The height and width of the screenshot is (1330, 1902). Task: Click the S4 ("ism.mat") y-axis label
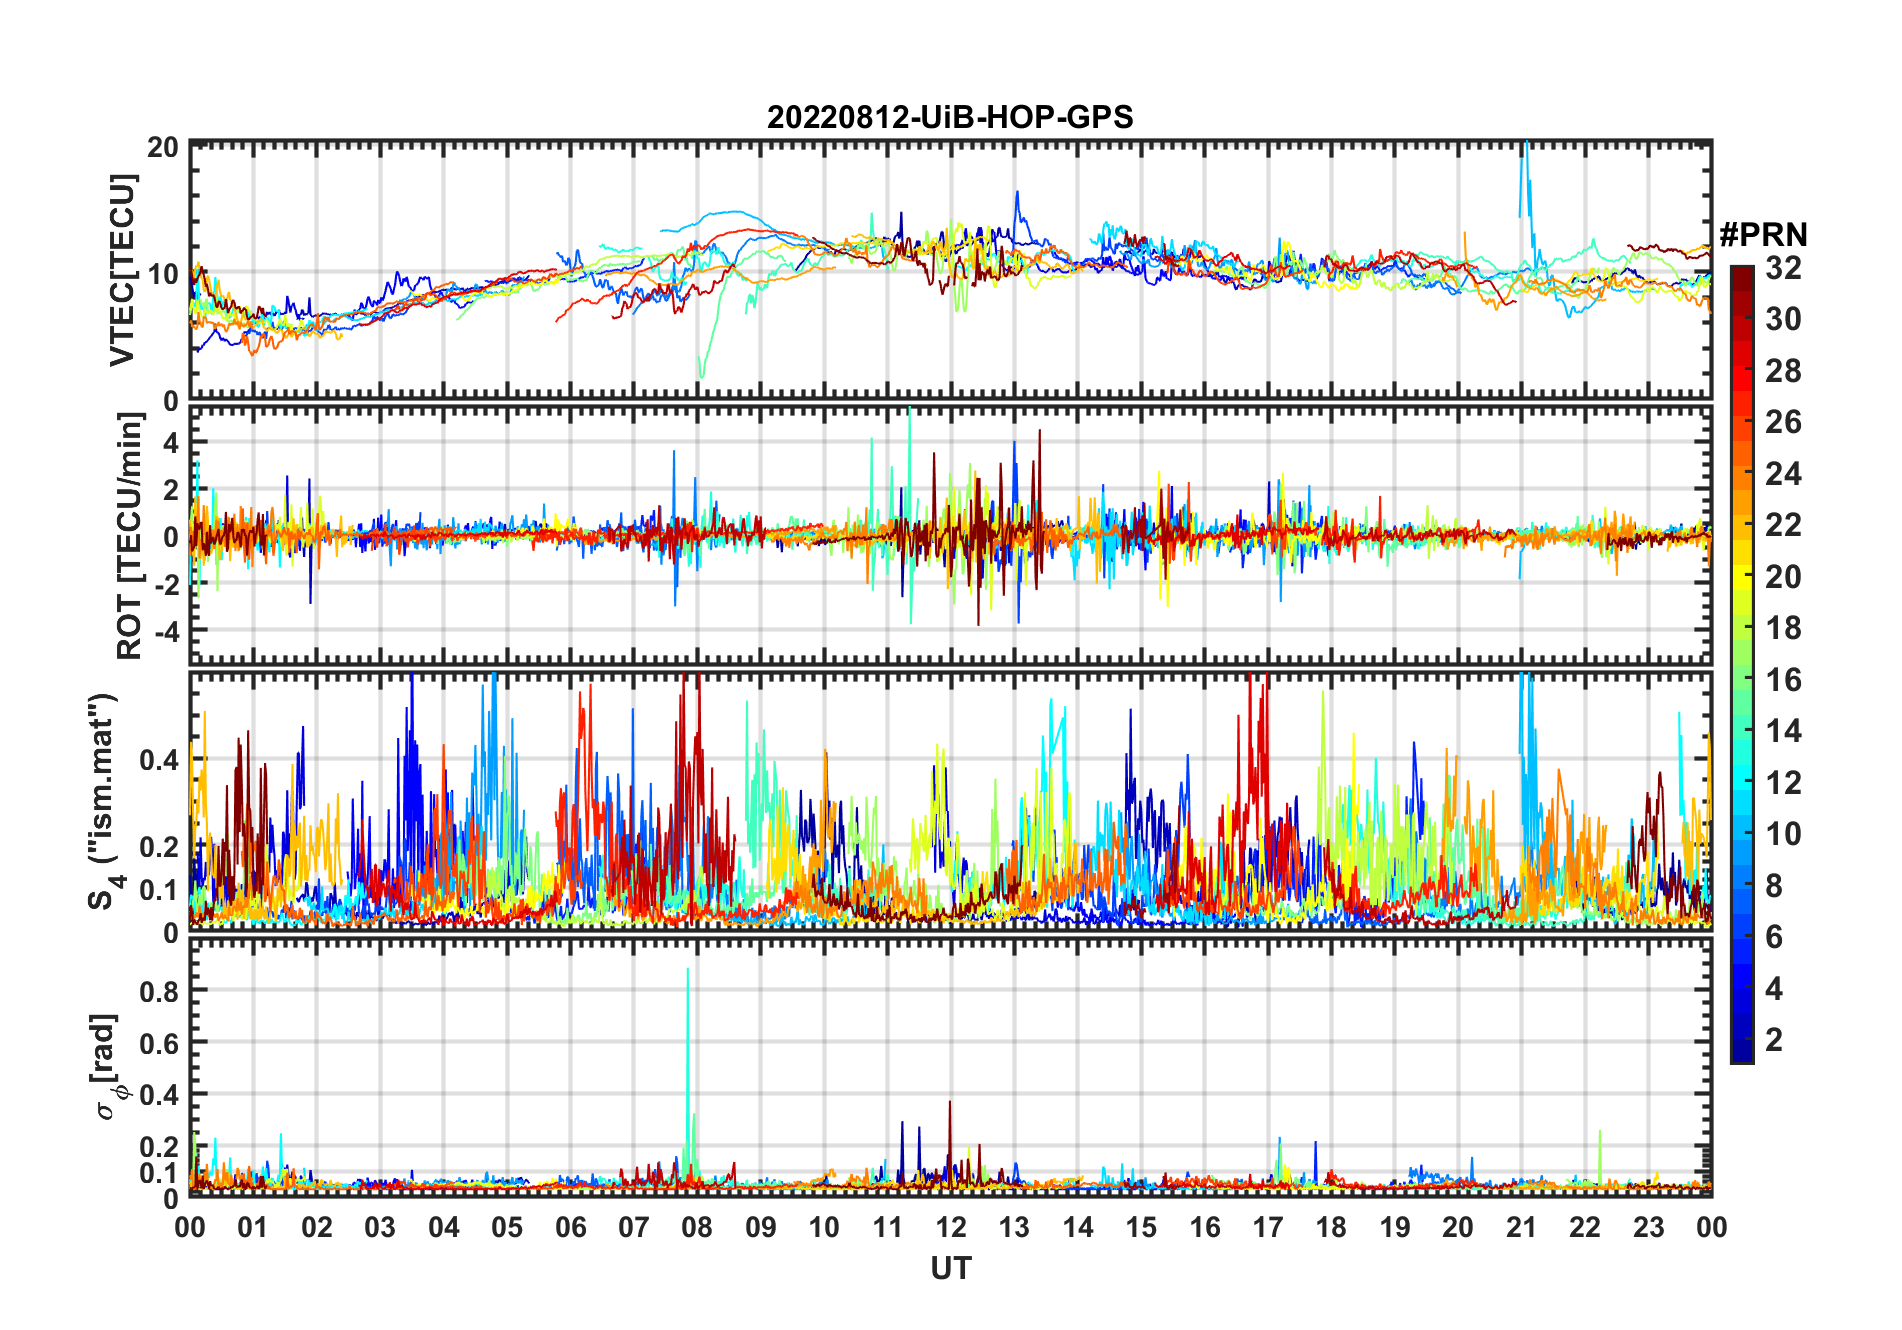tap(103, 802)
